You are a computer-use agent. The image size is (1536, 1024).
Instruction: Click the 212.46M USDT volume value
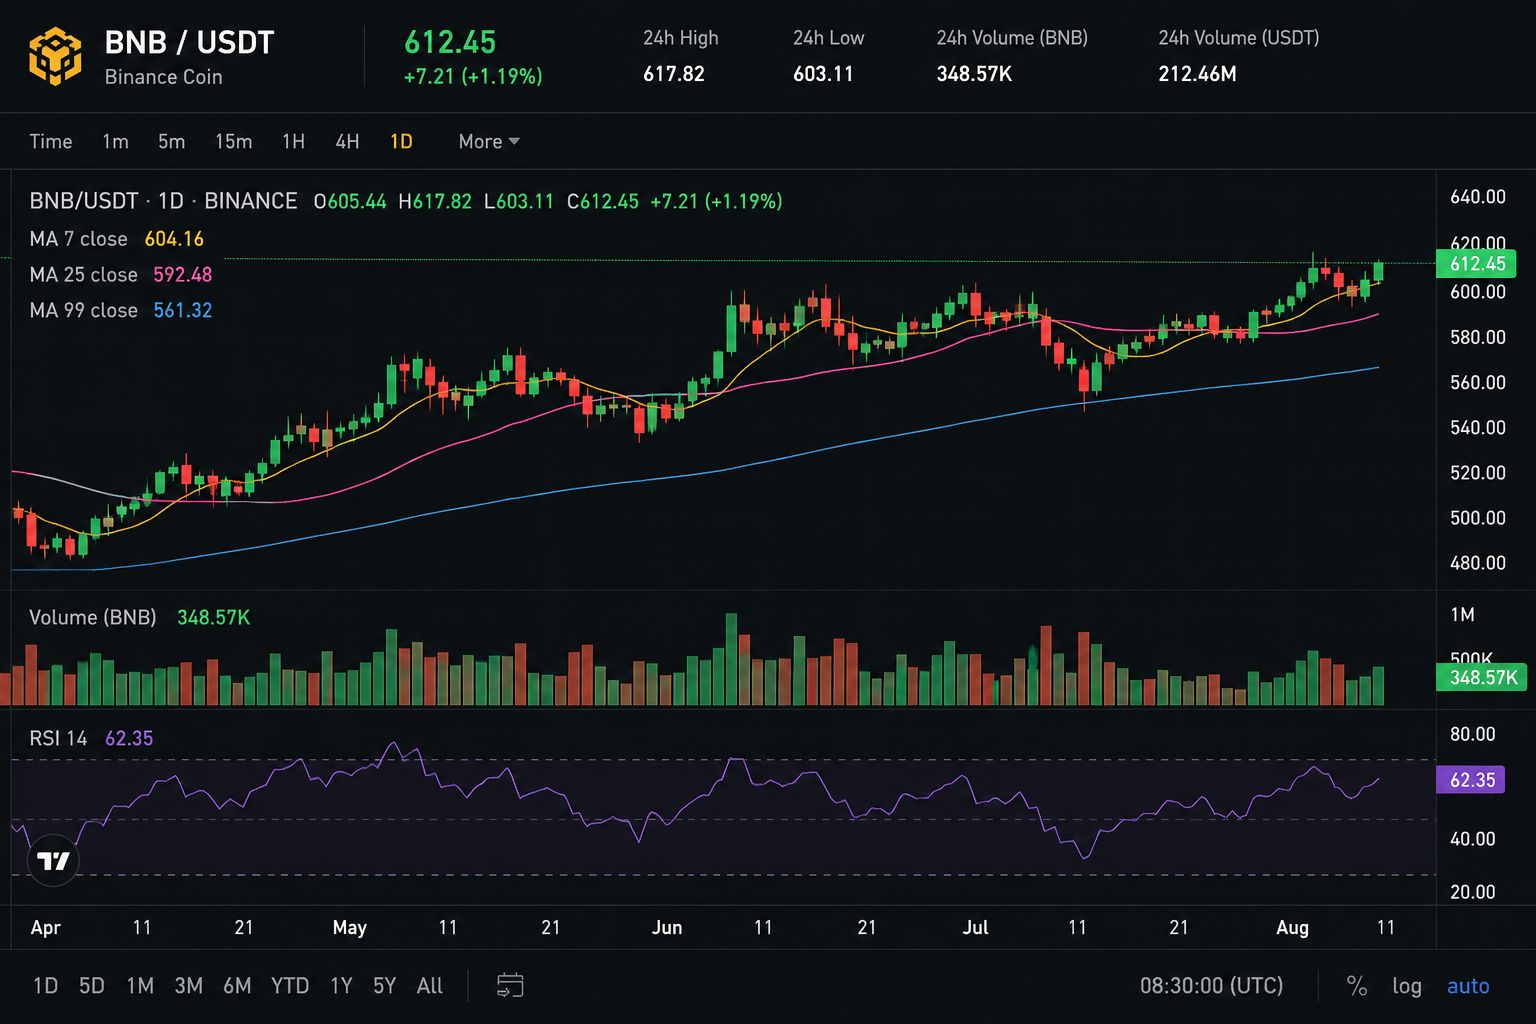(1197, 74)
